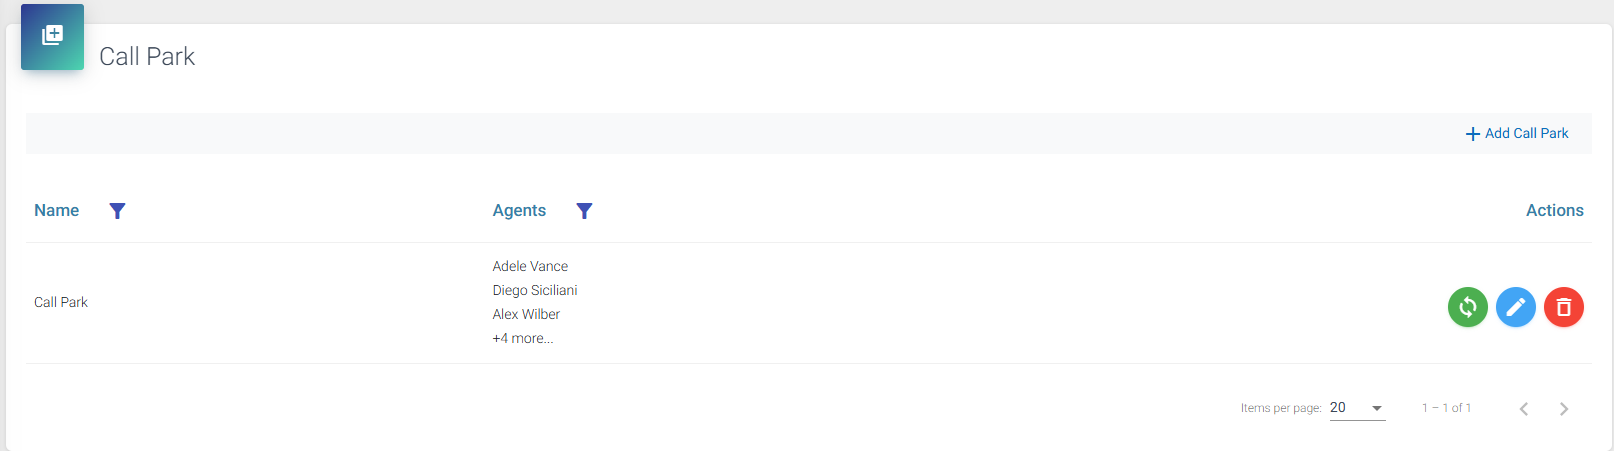The height and width of the screenshot is (451, 1614).
Task: Delete the Call Park entry
Action: coord(1563,307)
